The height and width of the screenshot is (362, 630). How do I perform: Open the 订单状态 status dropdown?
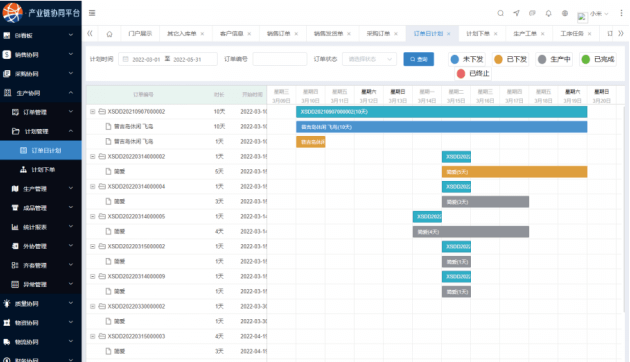pos(370,59)
